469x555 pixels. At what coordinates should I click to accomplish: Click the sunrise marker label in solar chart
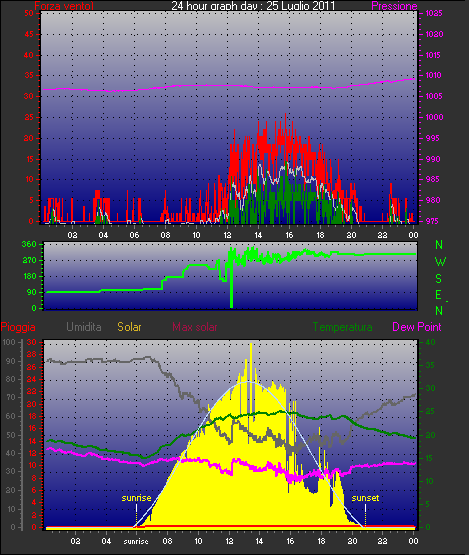point(136,498)
